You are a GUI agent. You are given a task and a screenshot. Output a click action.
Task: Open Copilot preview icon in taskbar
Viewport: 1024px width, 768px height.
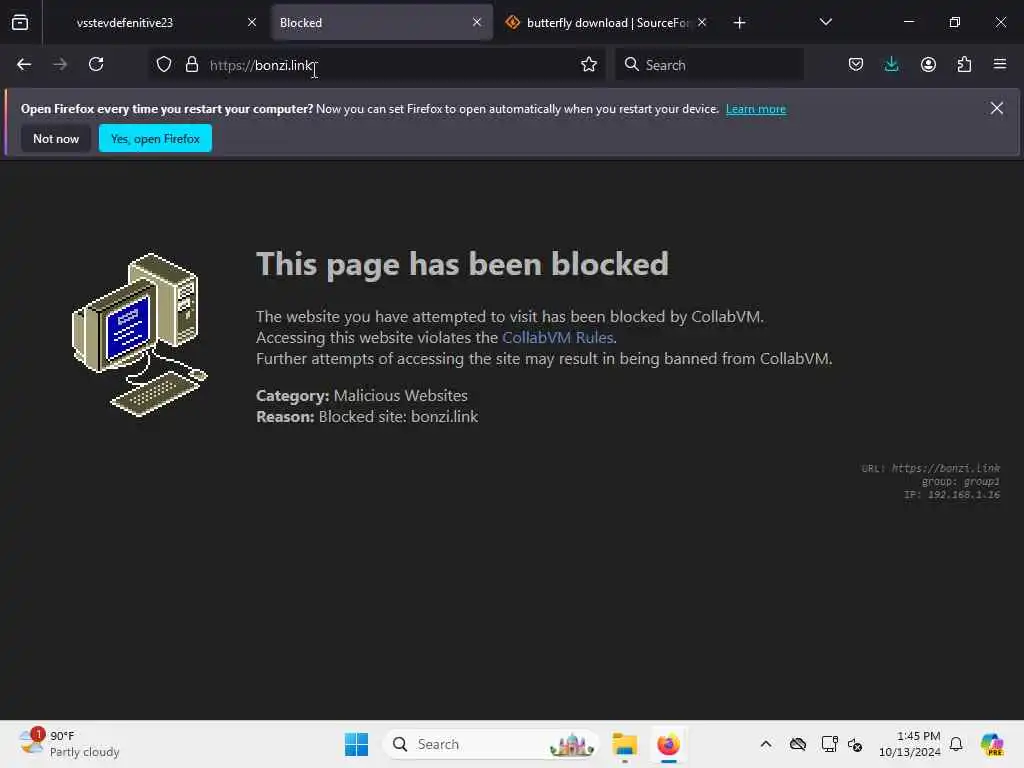point(992,744)
